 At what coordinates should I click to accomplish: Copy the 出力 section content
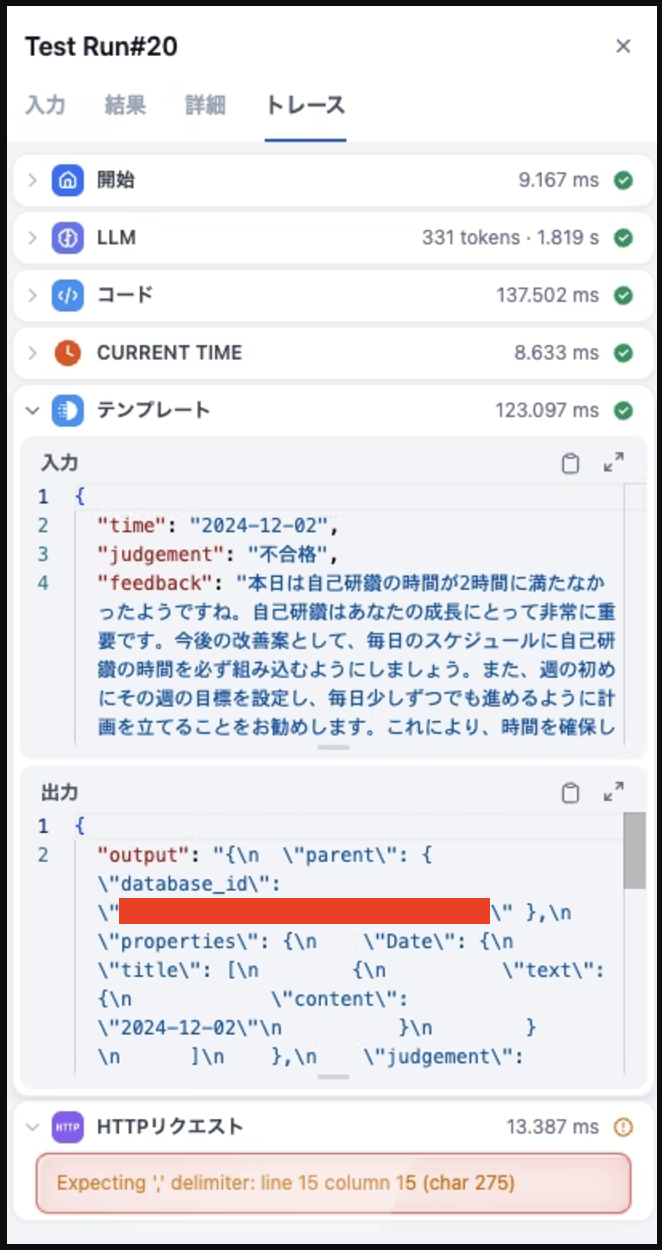pyautogui.click(x=570, y=793)
